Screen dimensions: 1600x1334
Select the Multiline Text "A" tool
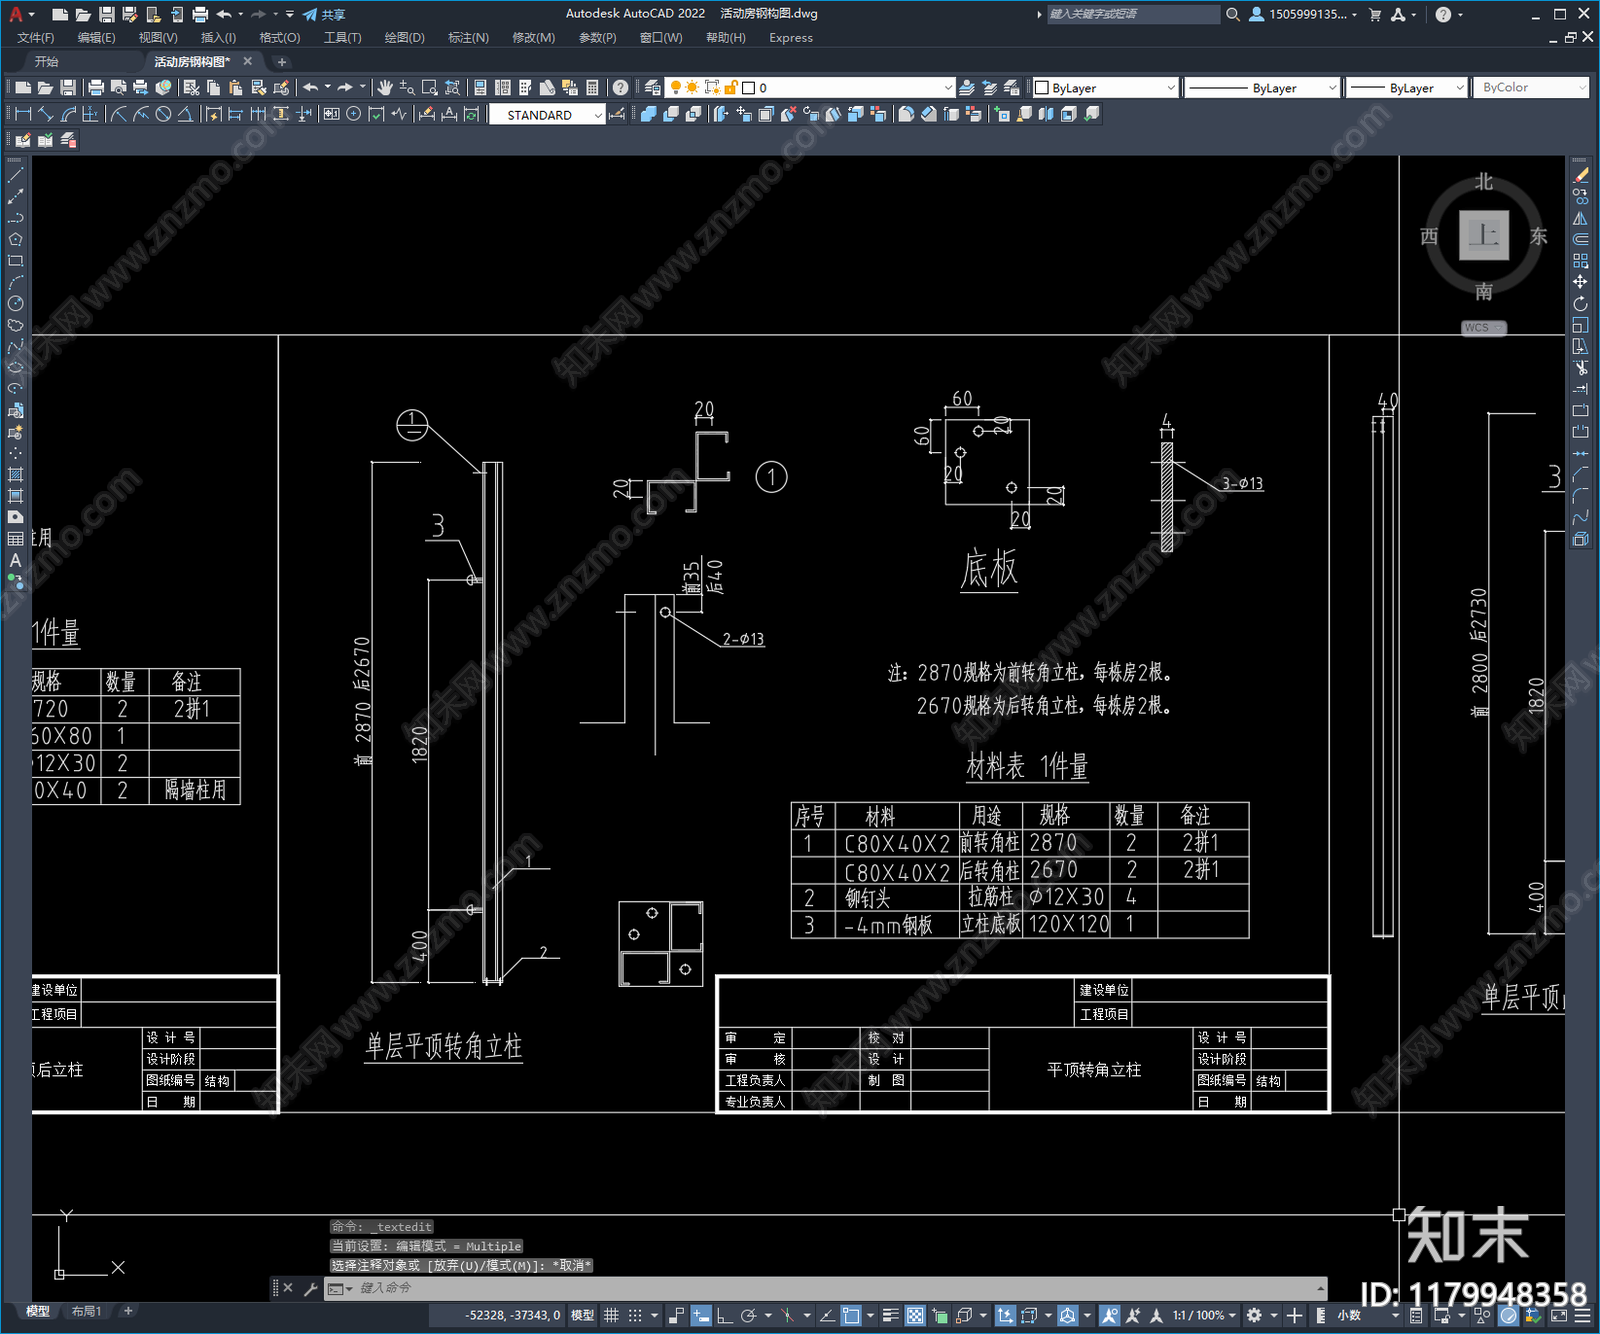[x=15, y=561]
